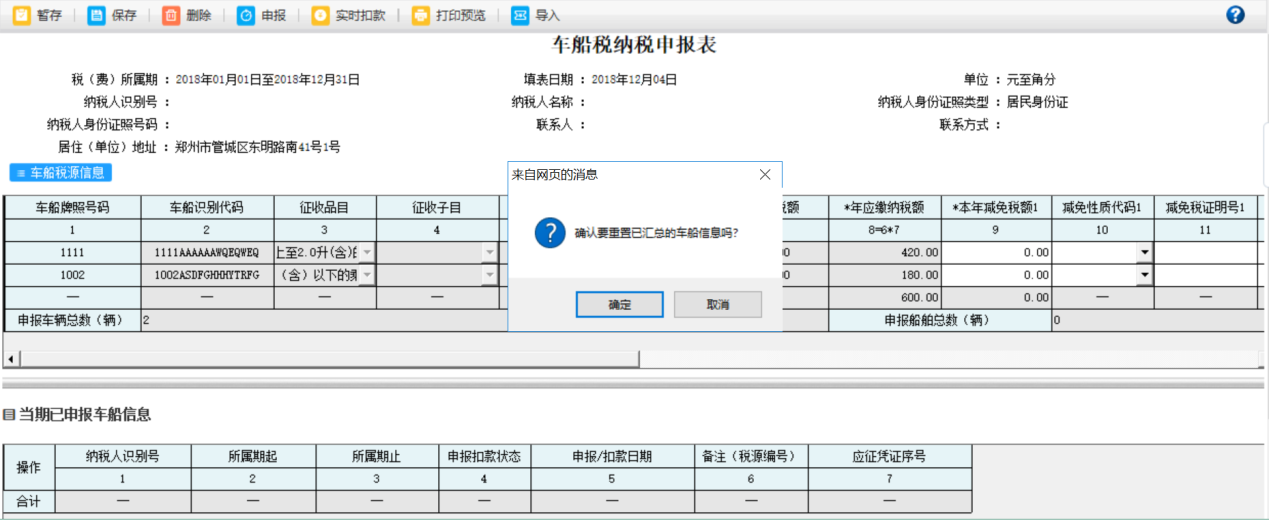The width and height of the screenshot is (1269, 525).
Task: Cancel the dialog with 取消
Action: click(x=718, y=304)
